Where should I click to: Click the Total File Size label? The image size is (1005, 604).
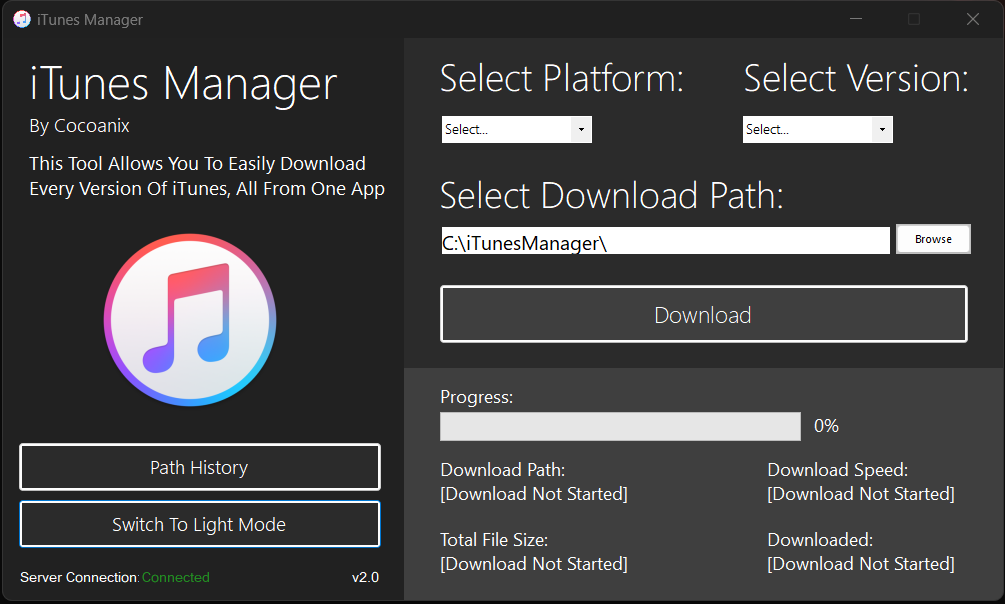point(495,539)
